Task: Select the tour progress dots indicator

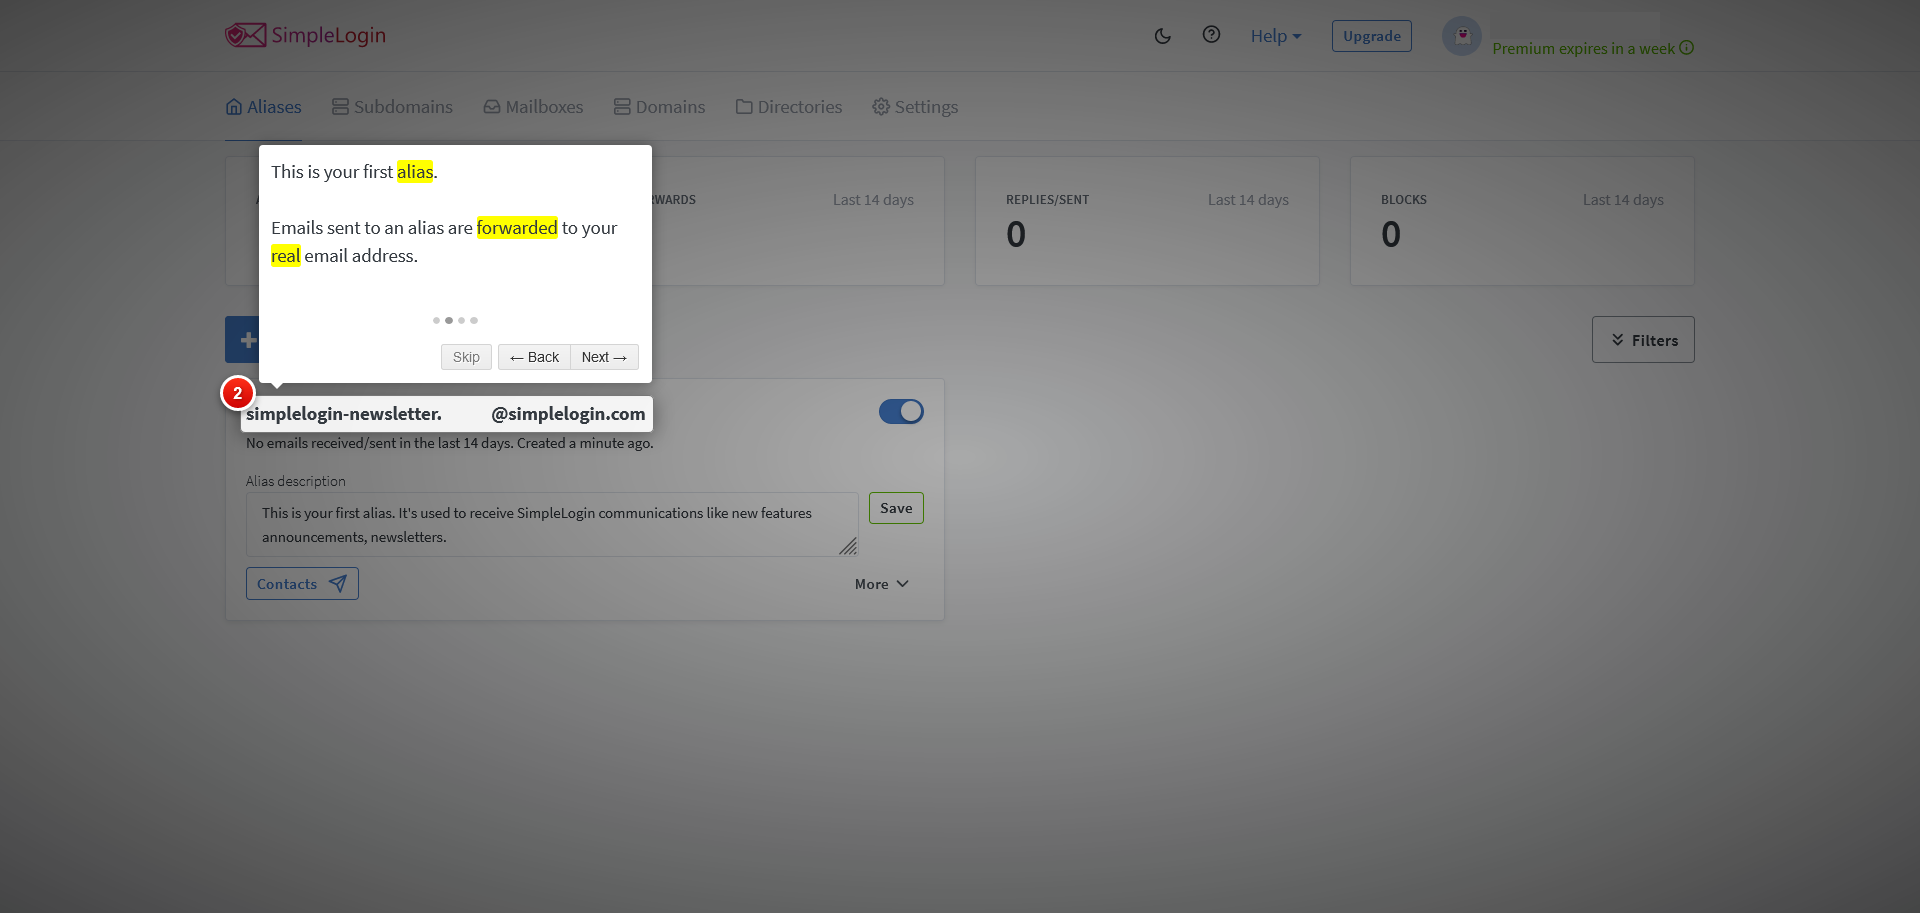Action: point(455,321)
